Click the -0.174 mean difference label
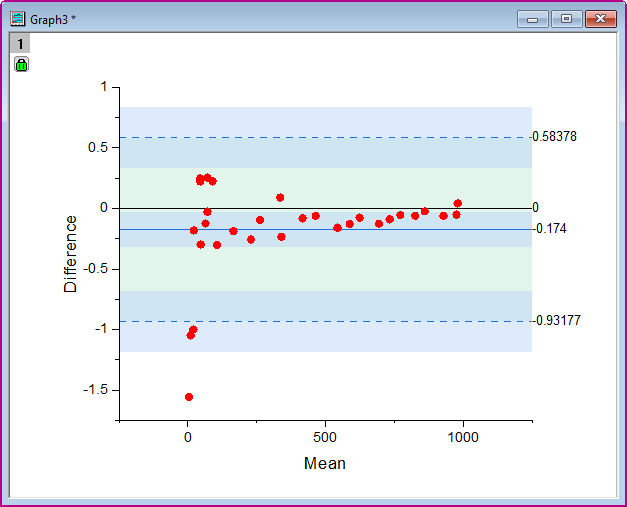 [550, 229]
